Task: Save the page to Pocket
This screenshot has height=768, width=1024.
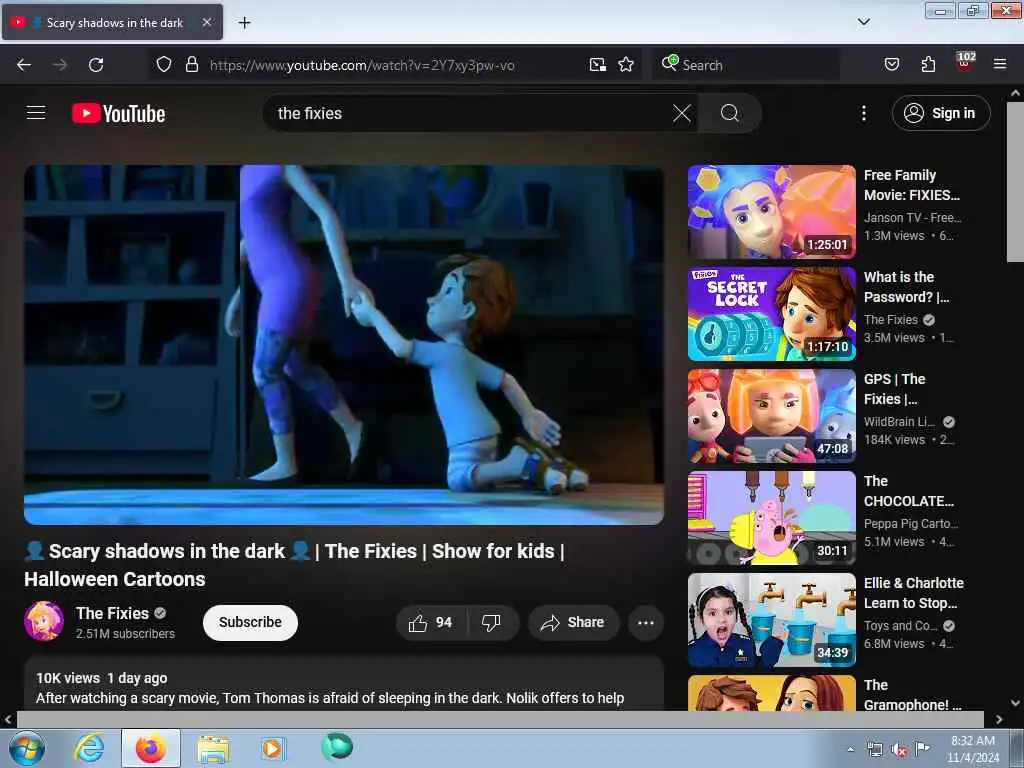Action: pyautogui.click(x=891, y=65)
